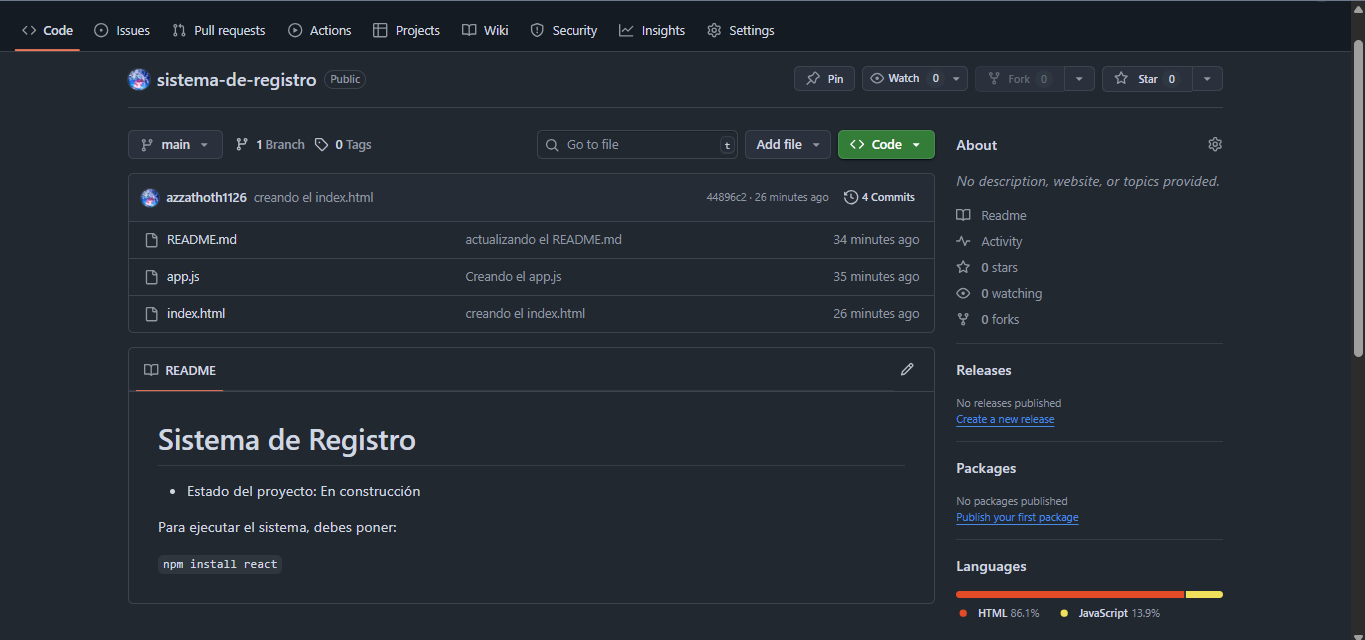Go to Pull requests tab
Screen dimensions: 1365x640
tap(219, 30)
